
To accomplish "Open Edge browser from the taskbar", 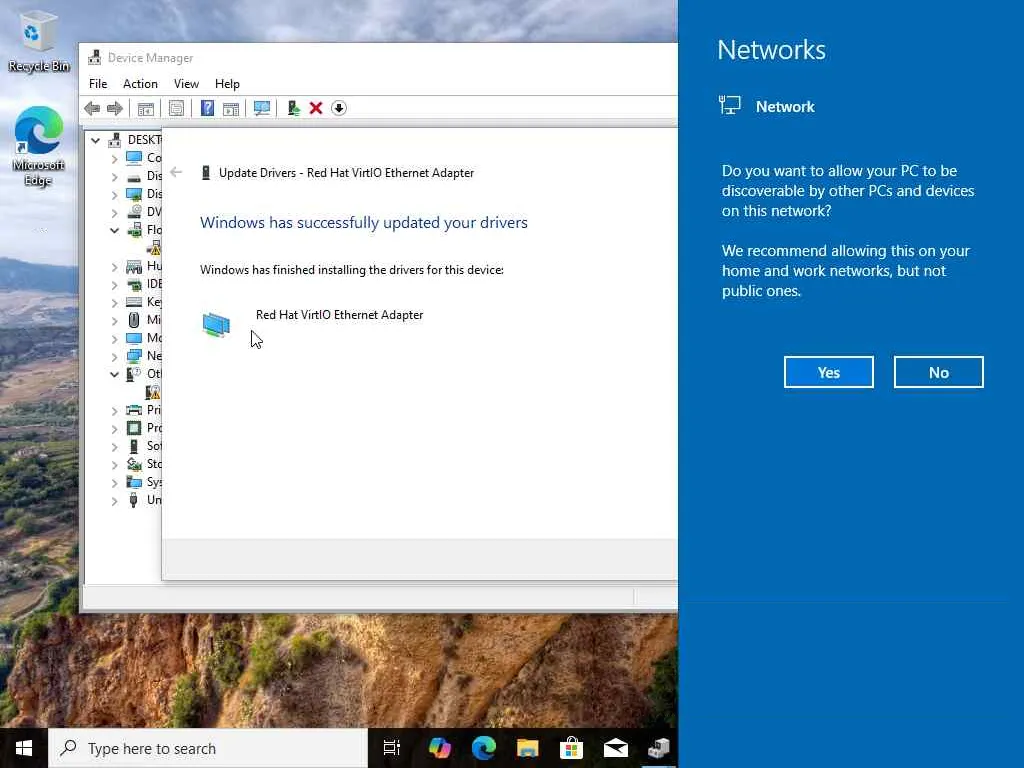I will (484, 748).
